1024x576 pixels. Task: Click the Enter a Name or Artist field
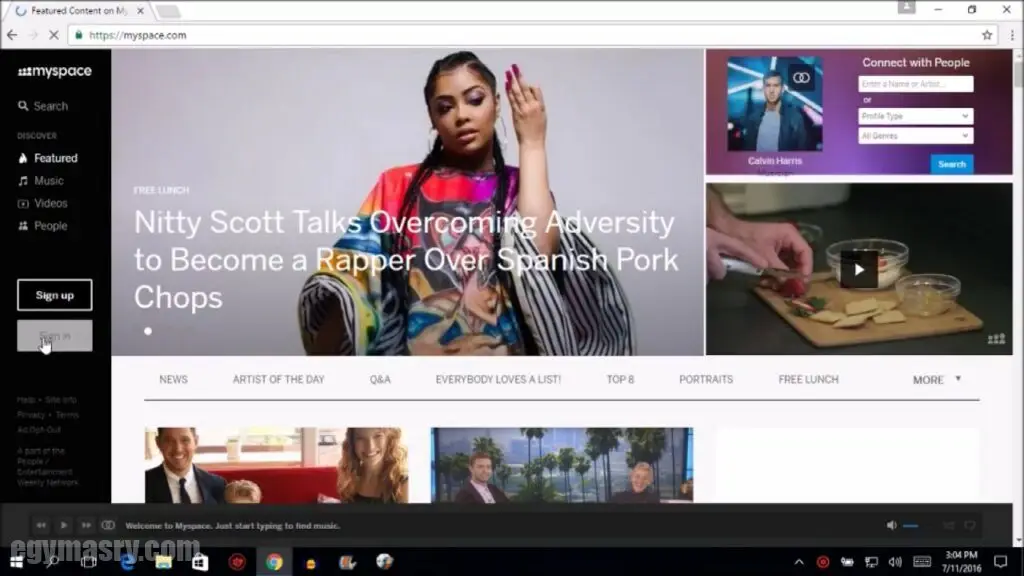(x=915, y=85)
